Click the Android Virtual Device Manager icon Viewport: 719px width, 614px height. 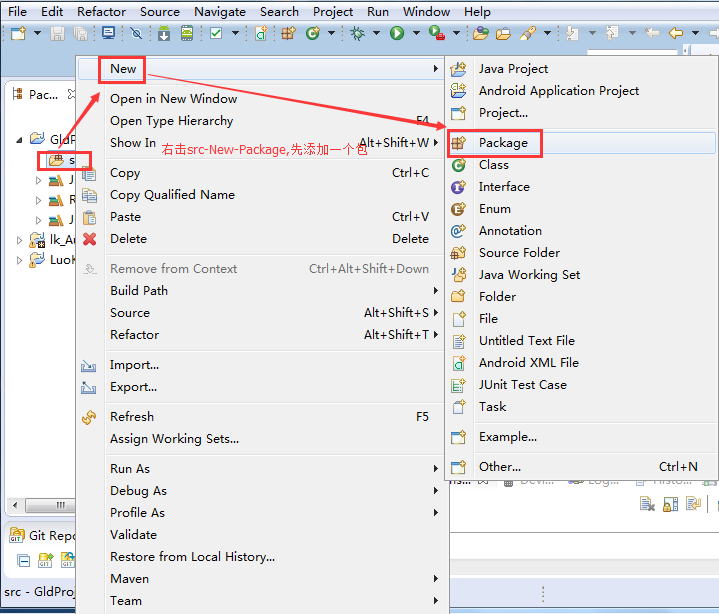pos(187,33)
